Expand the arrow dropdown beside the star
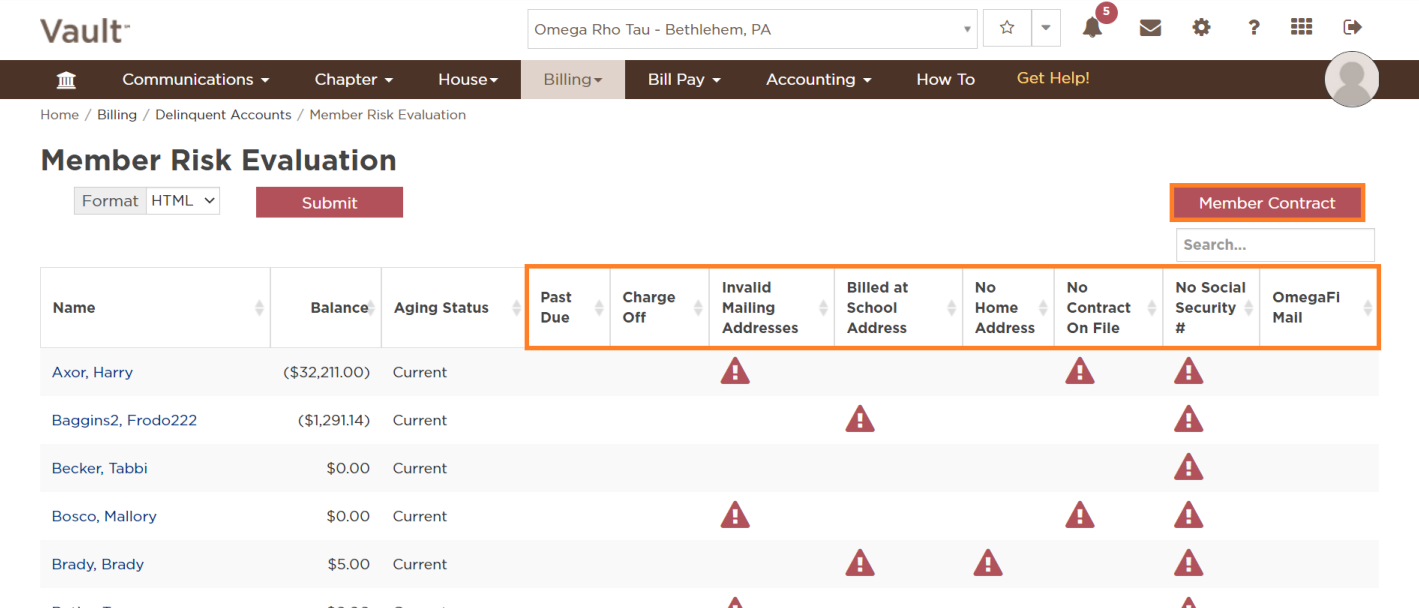Image resolution: width=1419 pixels, height=608 pixels. [1045, 29]
